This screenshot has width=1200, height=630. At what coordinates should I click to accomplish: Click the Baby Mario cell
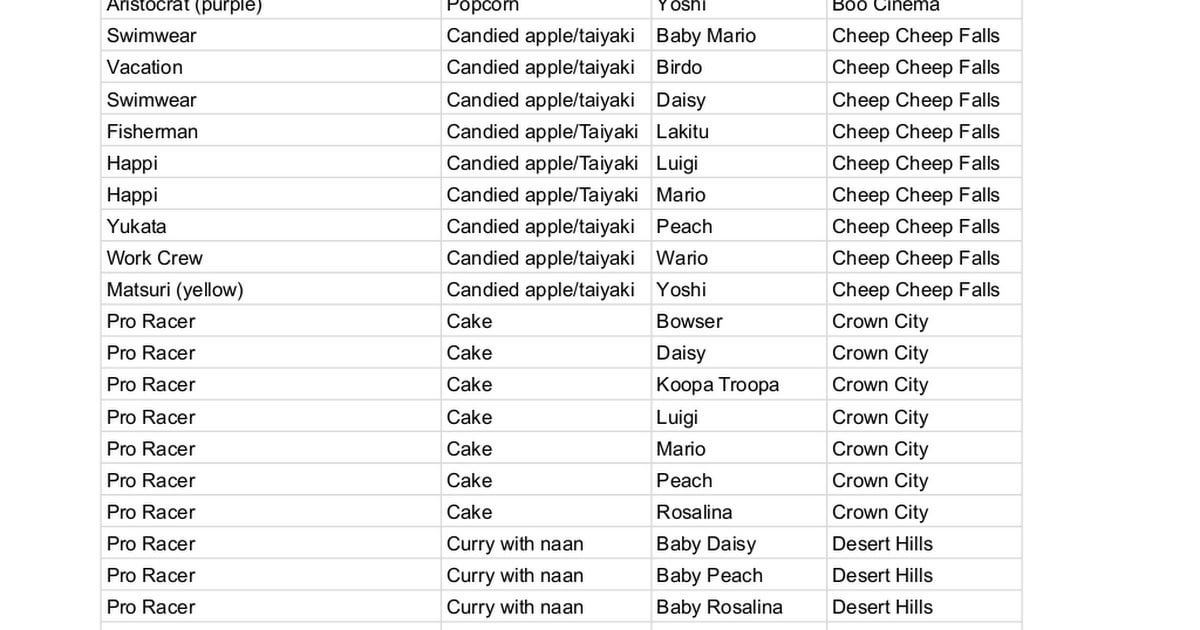point(706,36)
